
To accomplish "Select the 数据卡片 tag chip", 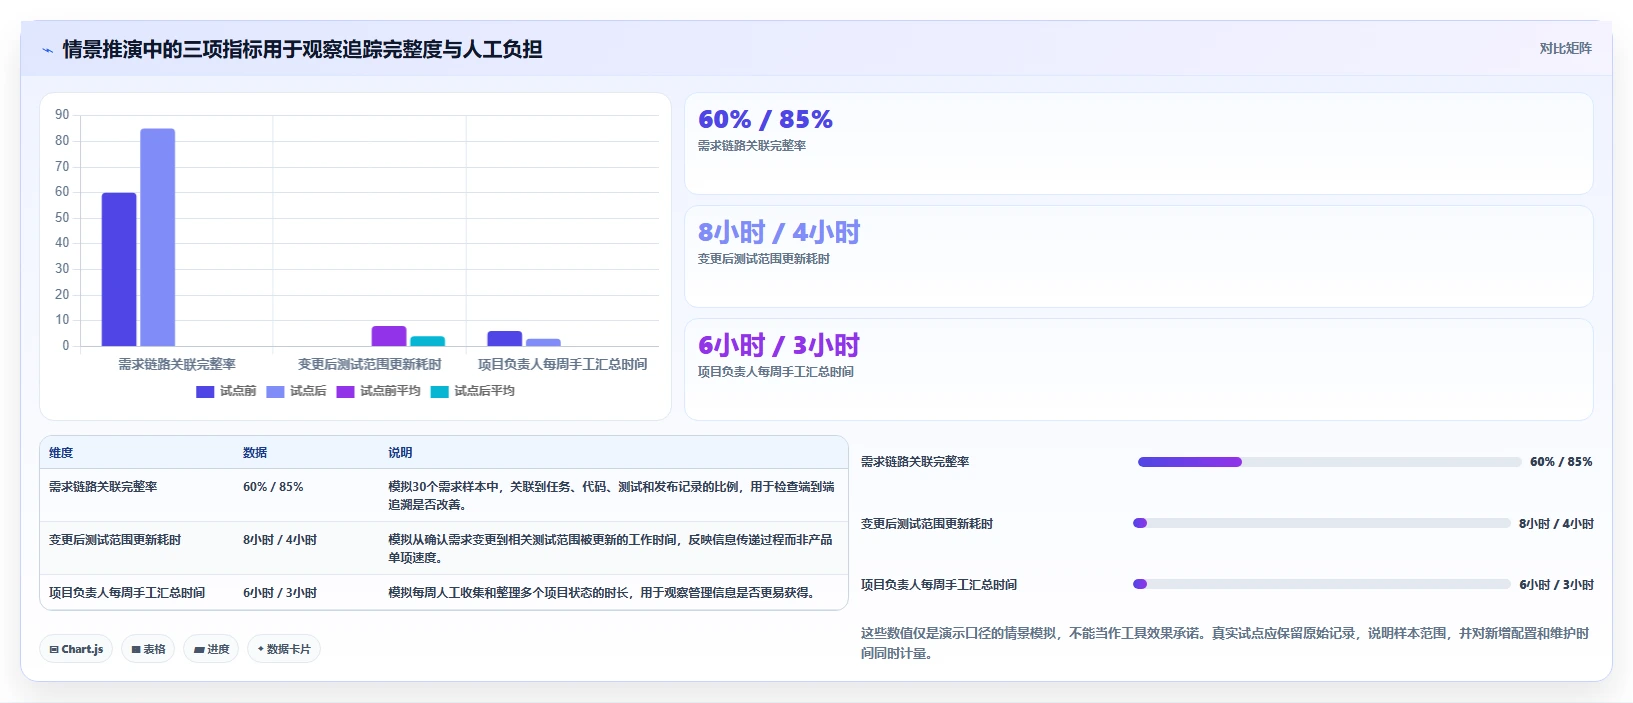I will (x=284, y=649).
